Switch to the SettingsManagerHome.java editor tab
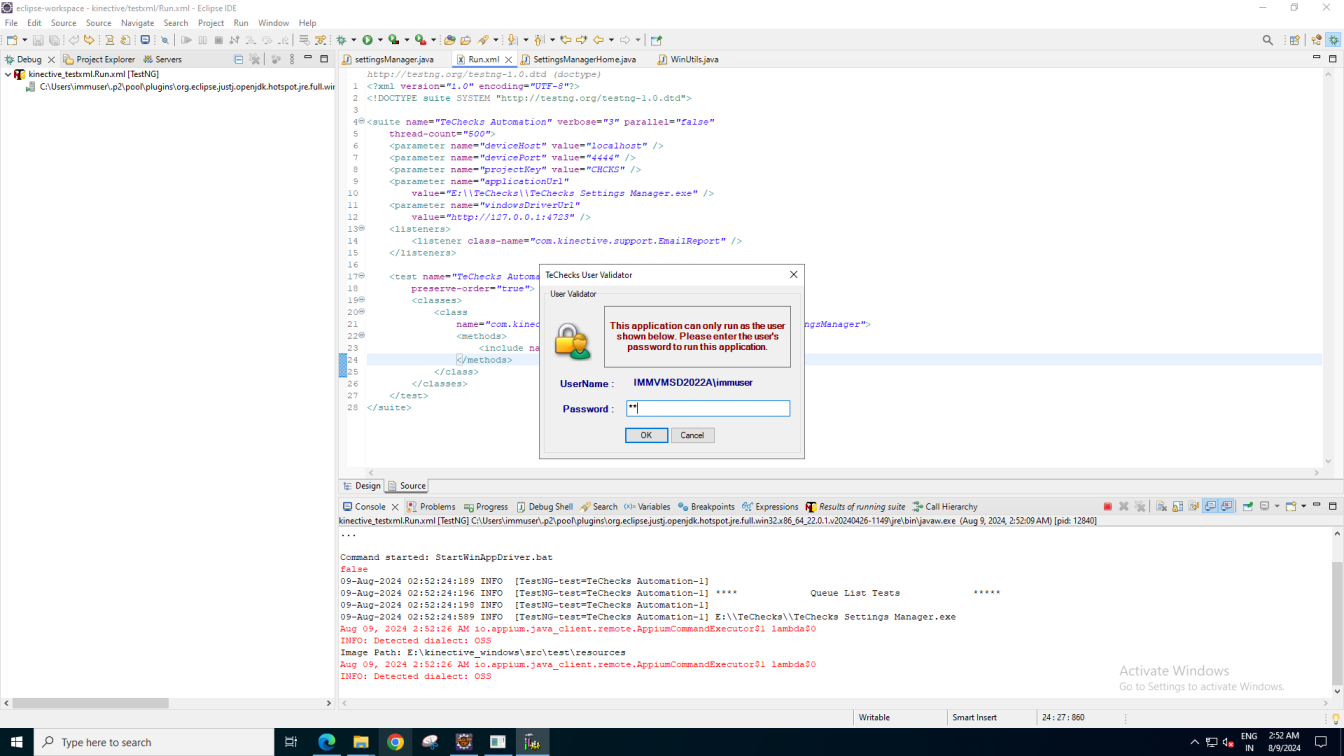Viewport: 1344px width, 756px height. coord(584,59)
